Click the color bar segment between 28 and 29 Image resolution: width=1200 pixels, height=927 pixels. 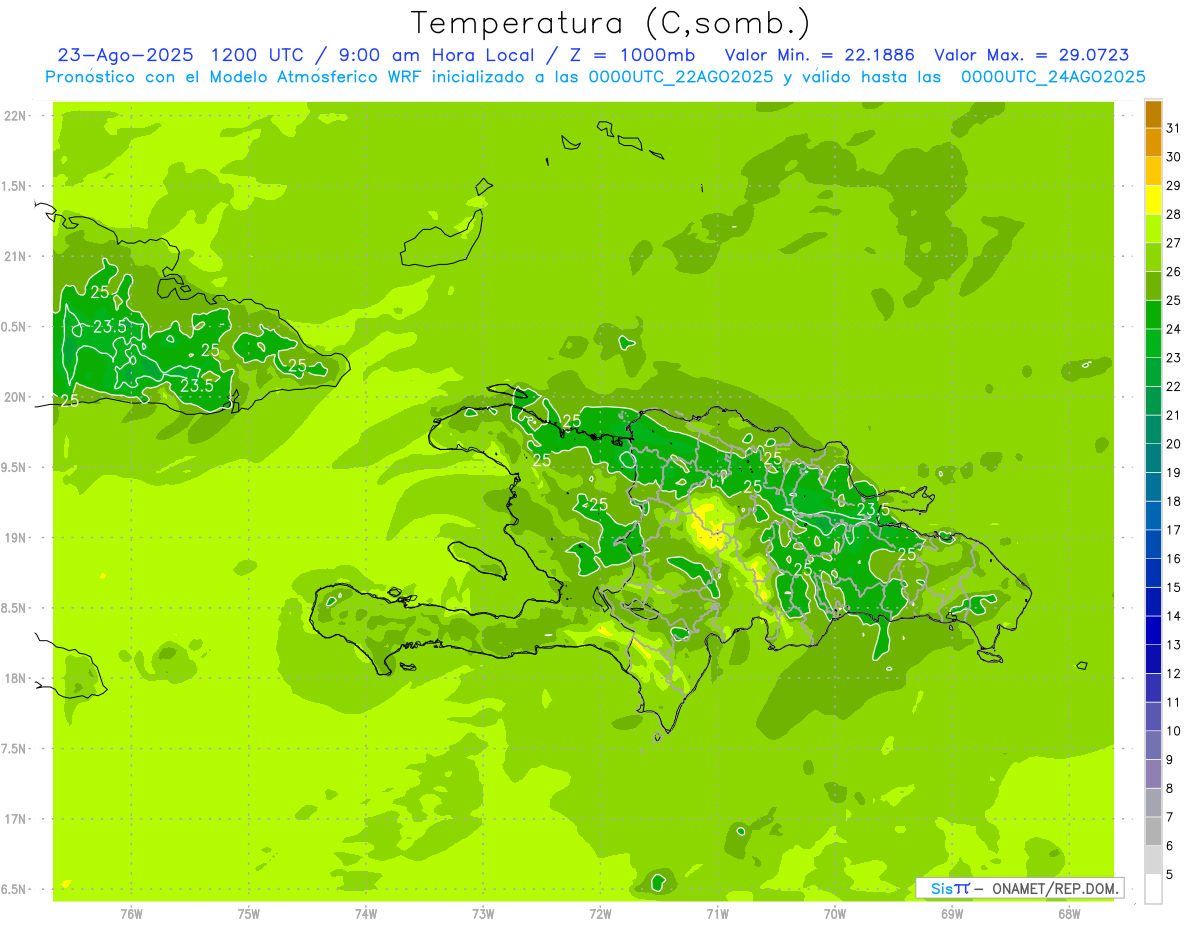tap(1153, 200)
